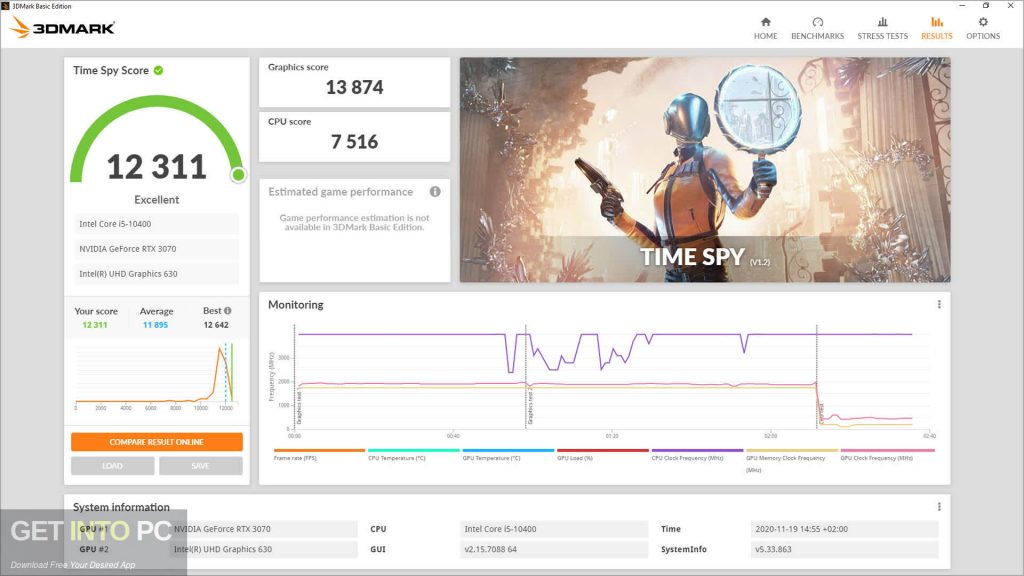Minimize the 3DMark window

pos(962,6)
